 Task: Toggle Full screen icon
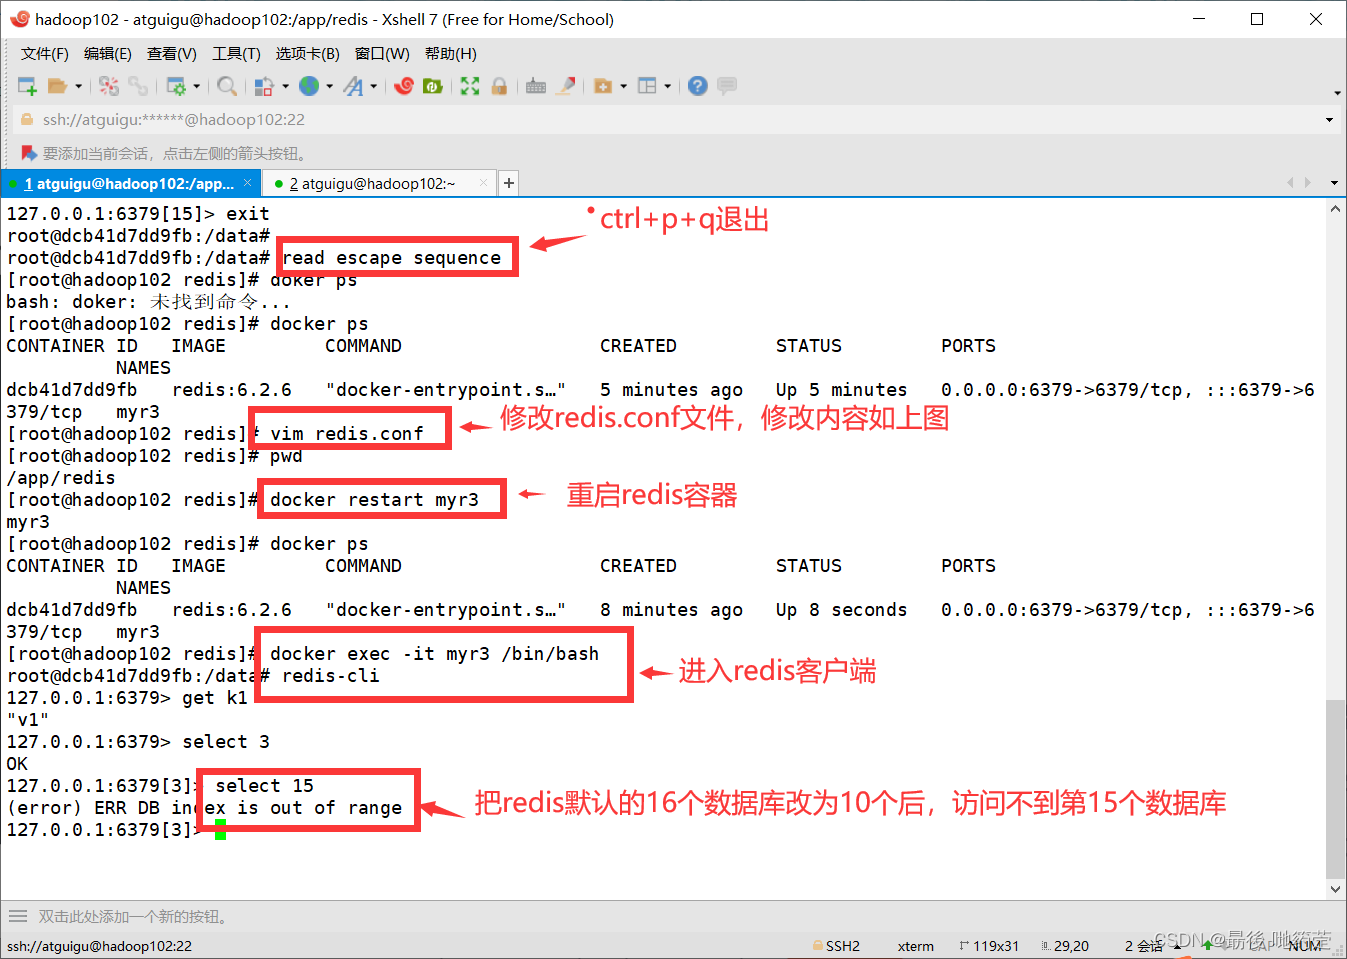click(470, 87)
